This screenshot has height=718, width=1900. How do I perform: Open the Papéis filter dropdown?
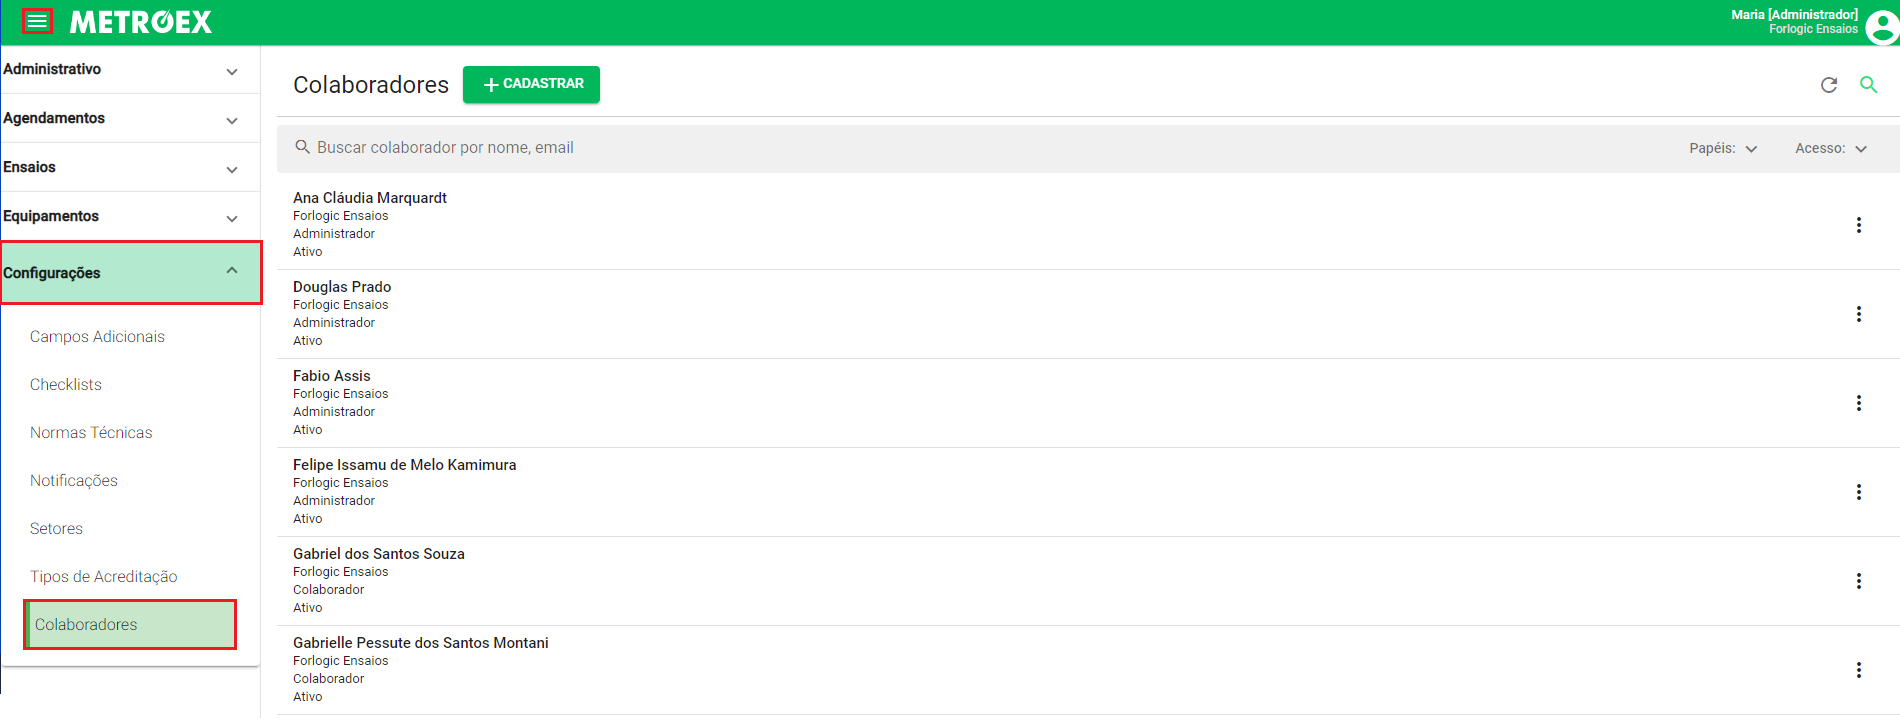1723,148
